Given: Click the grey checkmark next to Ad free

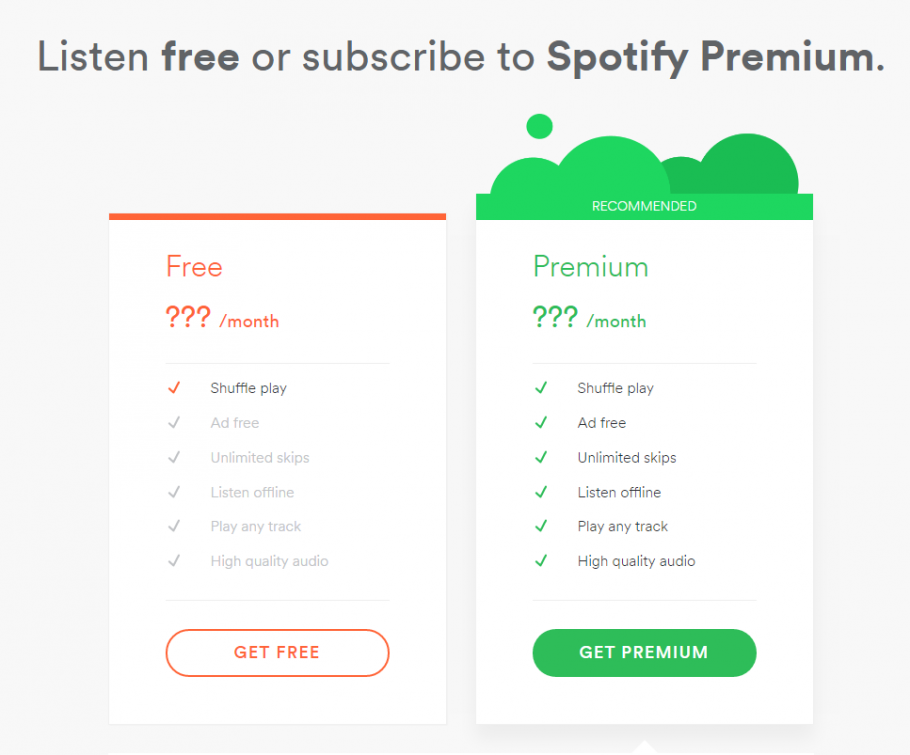Looking at the screenshot, I should pos(174,422).
